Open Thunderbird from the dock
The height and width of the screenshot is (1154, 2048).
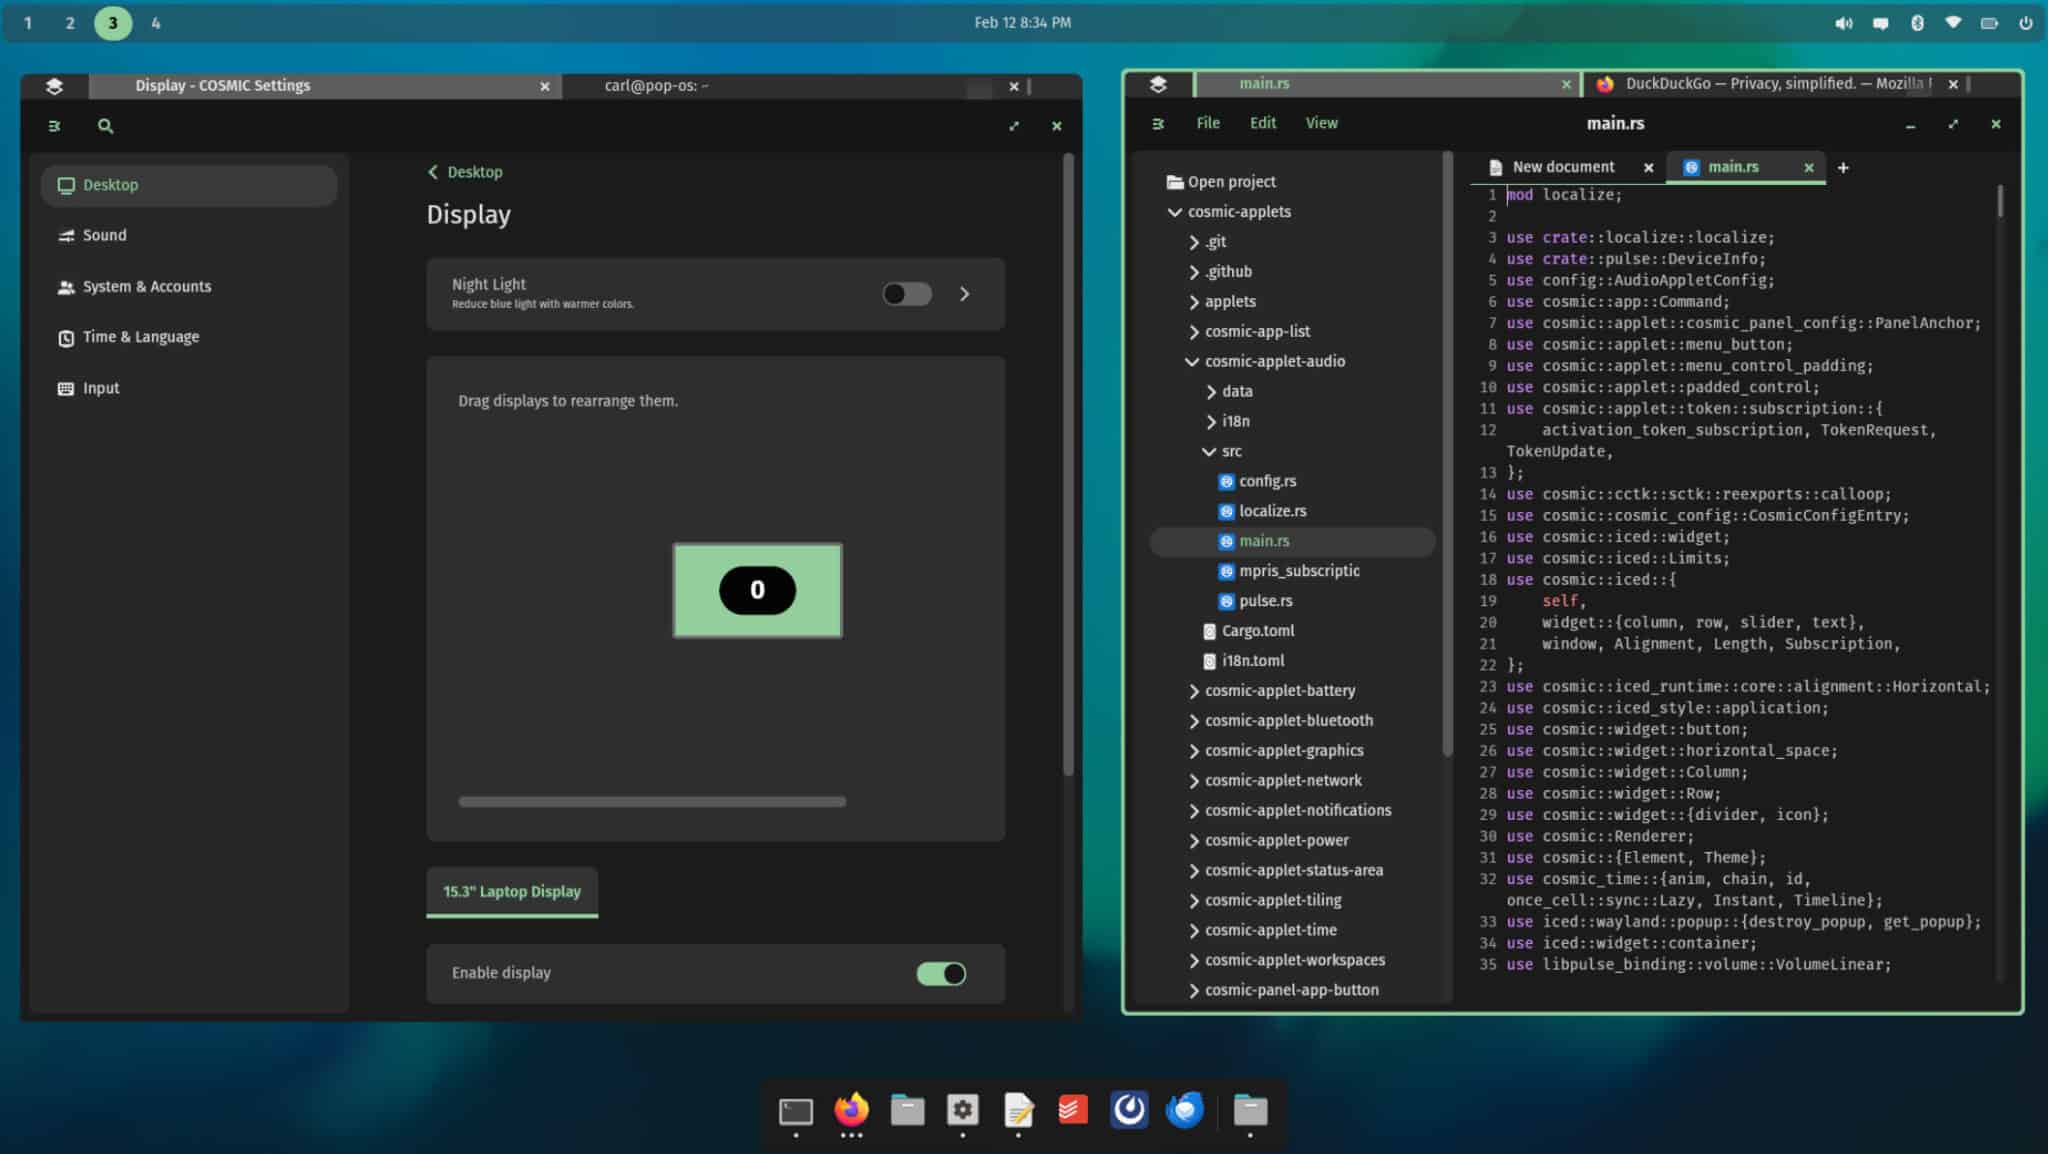(1186, 1111)
